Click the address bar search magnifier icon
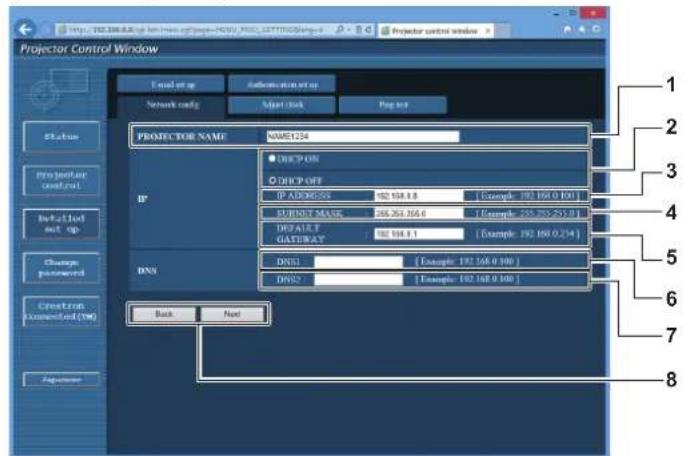Viewport: 684px width, 456px height. 339,30
